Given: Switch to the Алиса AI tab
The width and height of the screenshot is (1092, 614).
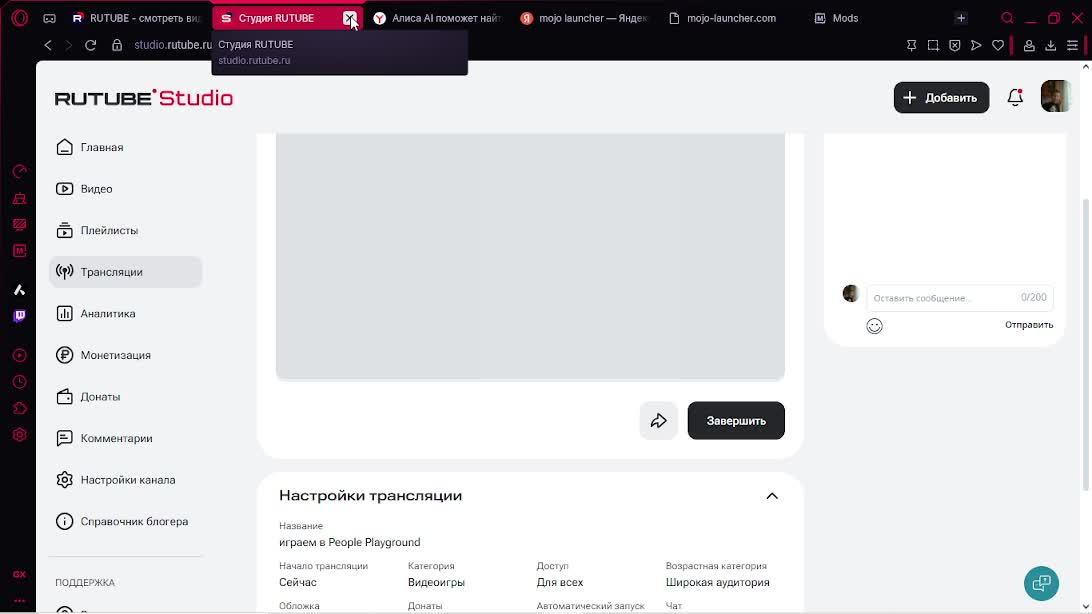Looking at the screenshot, I should (437, 18).
